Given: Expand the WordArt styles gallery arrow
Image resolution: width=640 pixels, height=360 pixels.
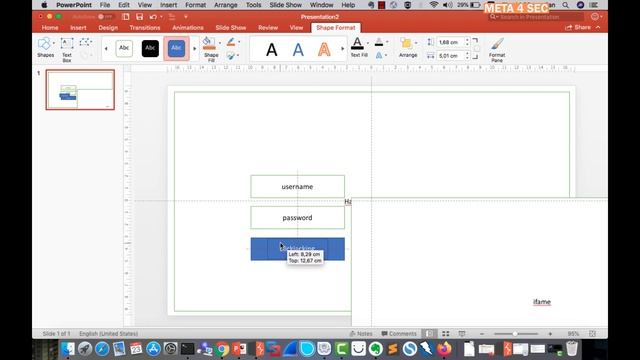Looking at the screenshot, I should (x=342, y=49).
